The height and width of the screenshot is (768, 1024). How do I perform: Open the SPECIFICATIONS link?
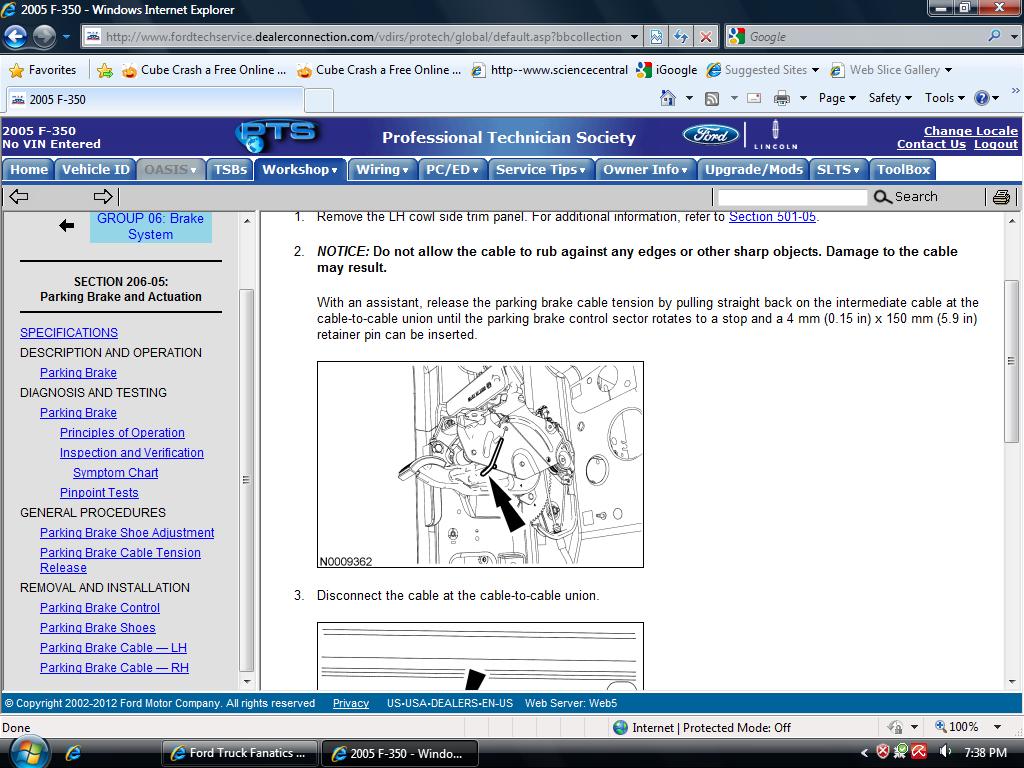69,332
